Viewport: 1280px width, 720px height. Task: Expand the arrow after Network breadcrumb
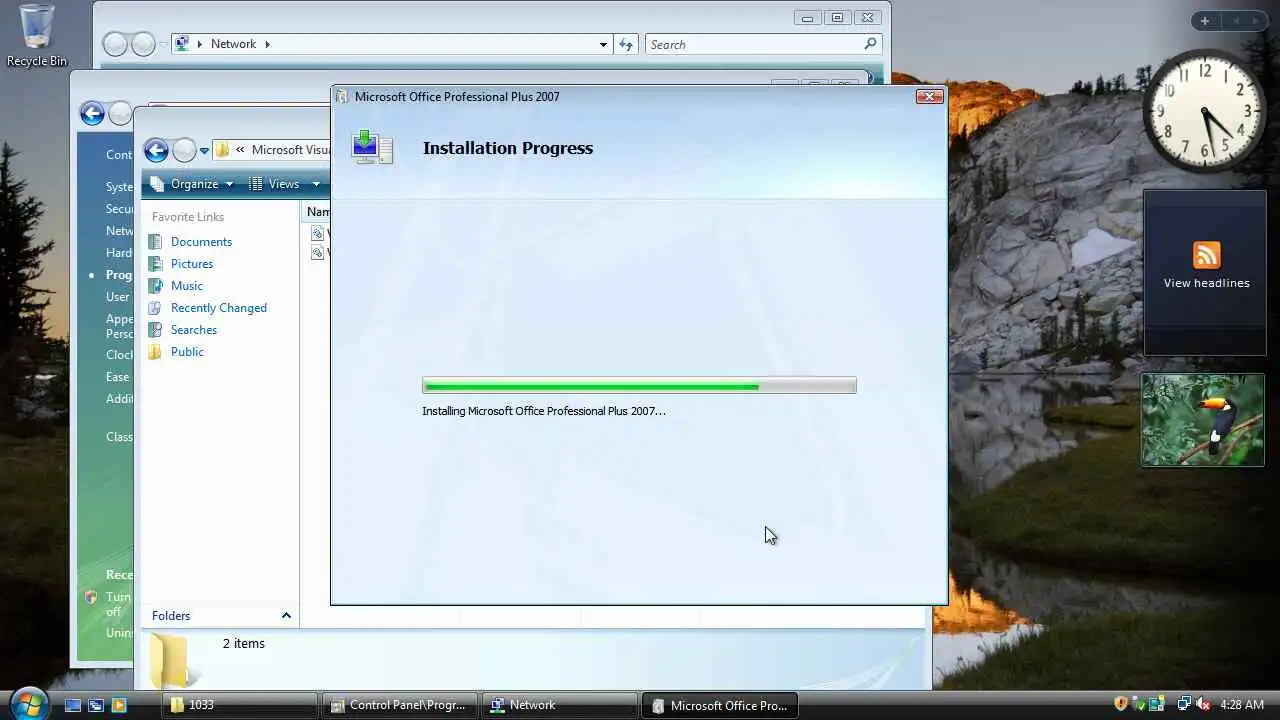tap(267, 44)
